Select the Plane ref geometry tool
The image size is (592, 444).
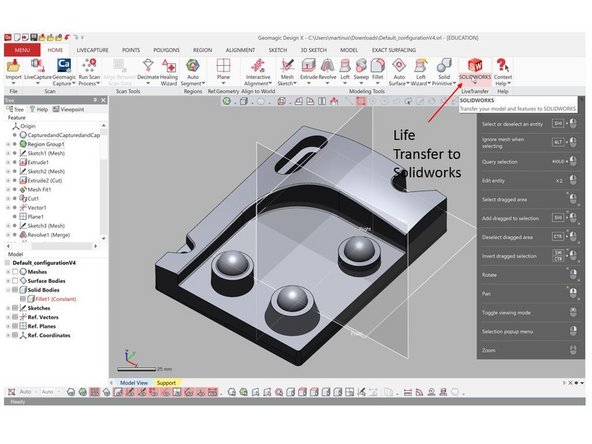point(223,66)
